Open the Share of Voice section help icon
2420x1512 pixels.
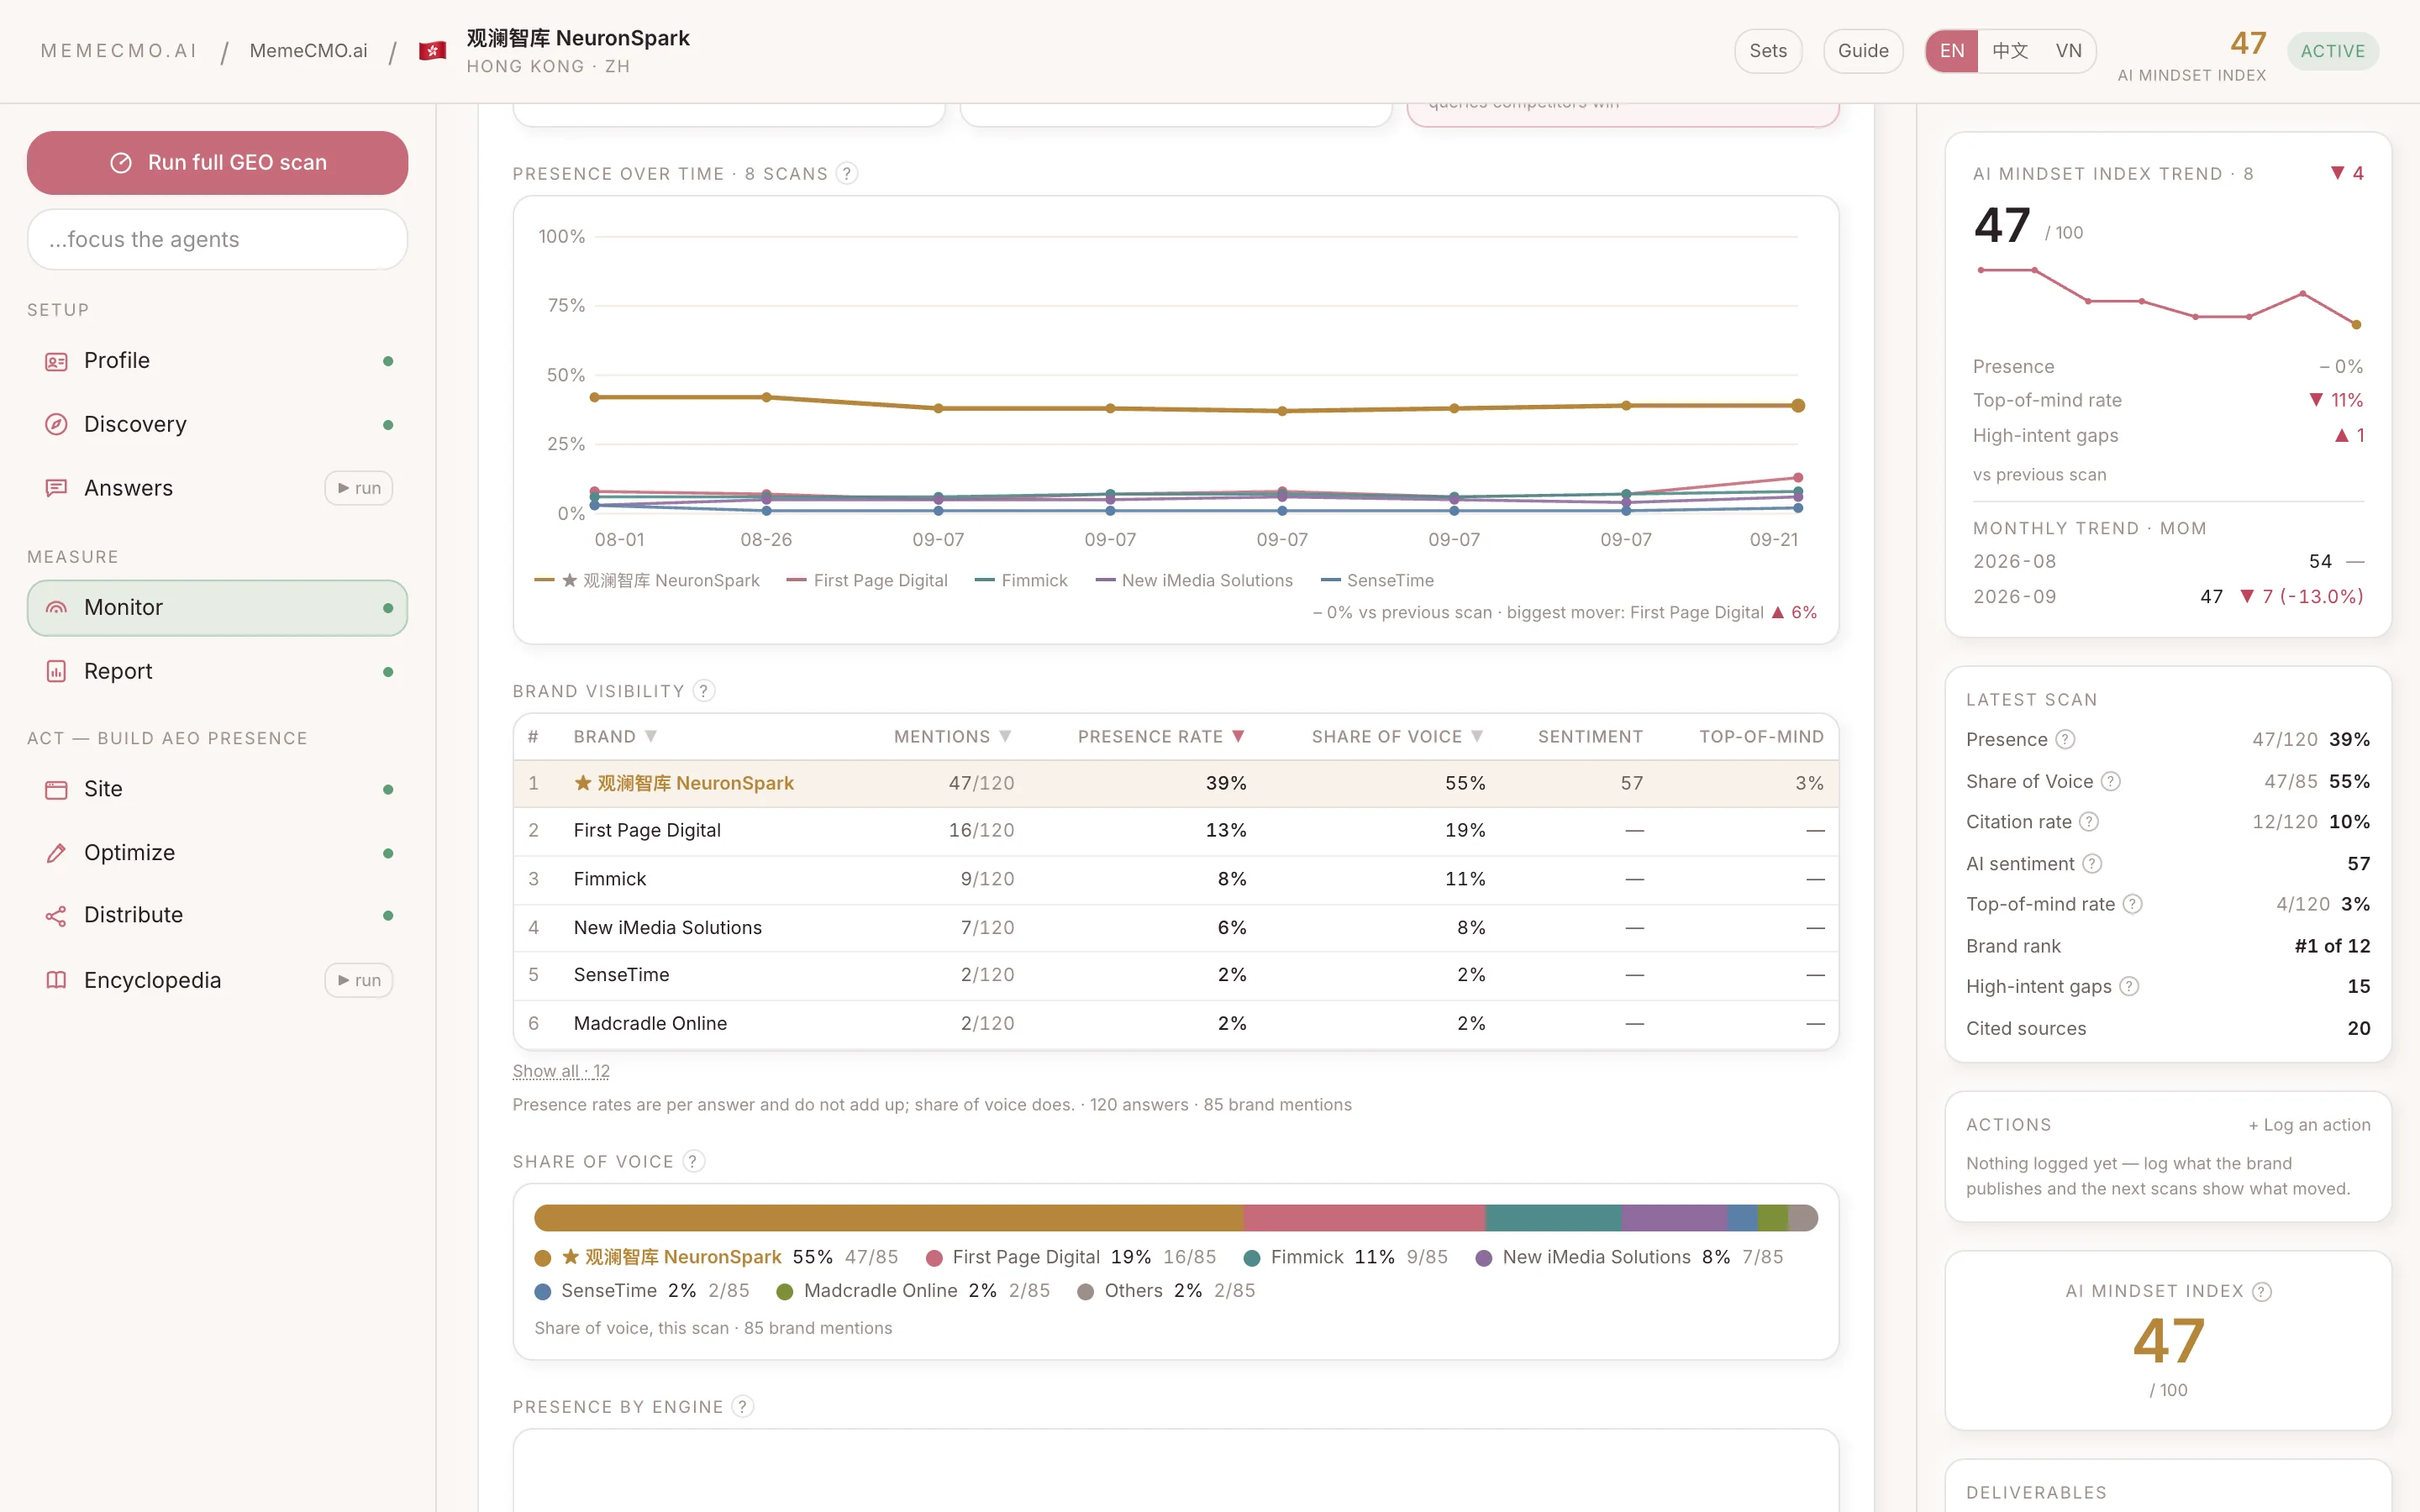click(693, 1161)
